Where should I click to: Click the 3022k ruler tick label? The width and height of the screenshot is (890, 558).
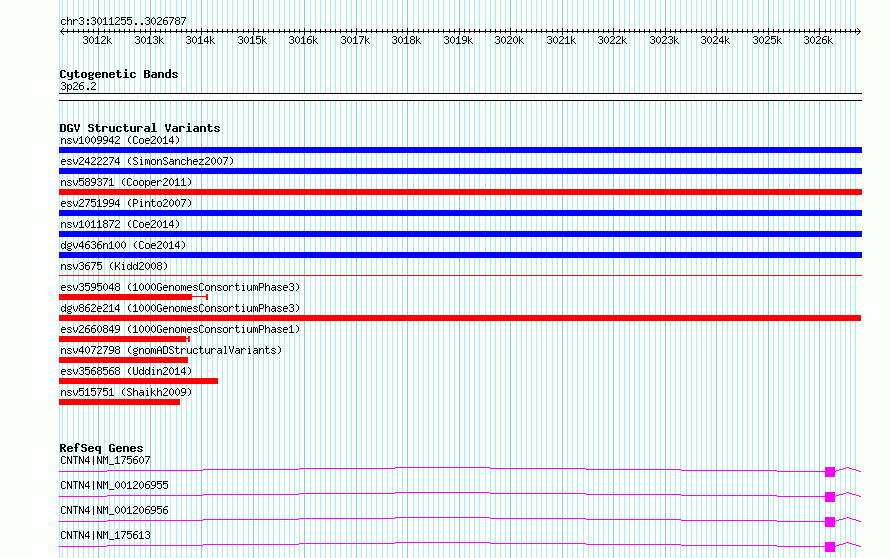coord(612,40)
